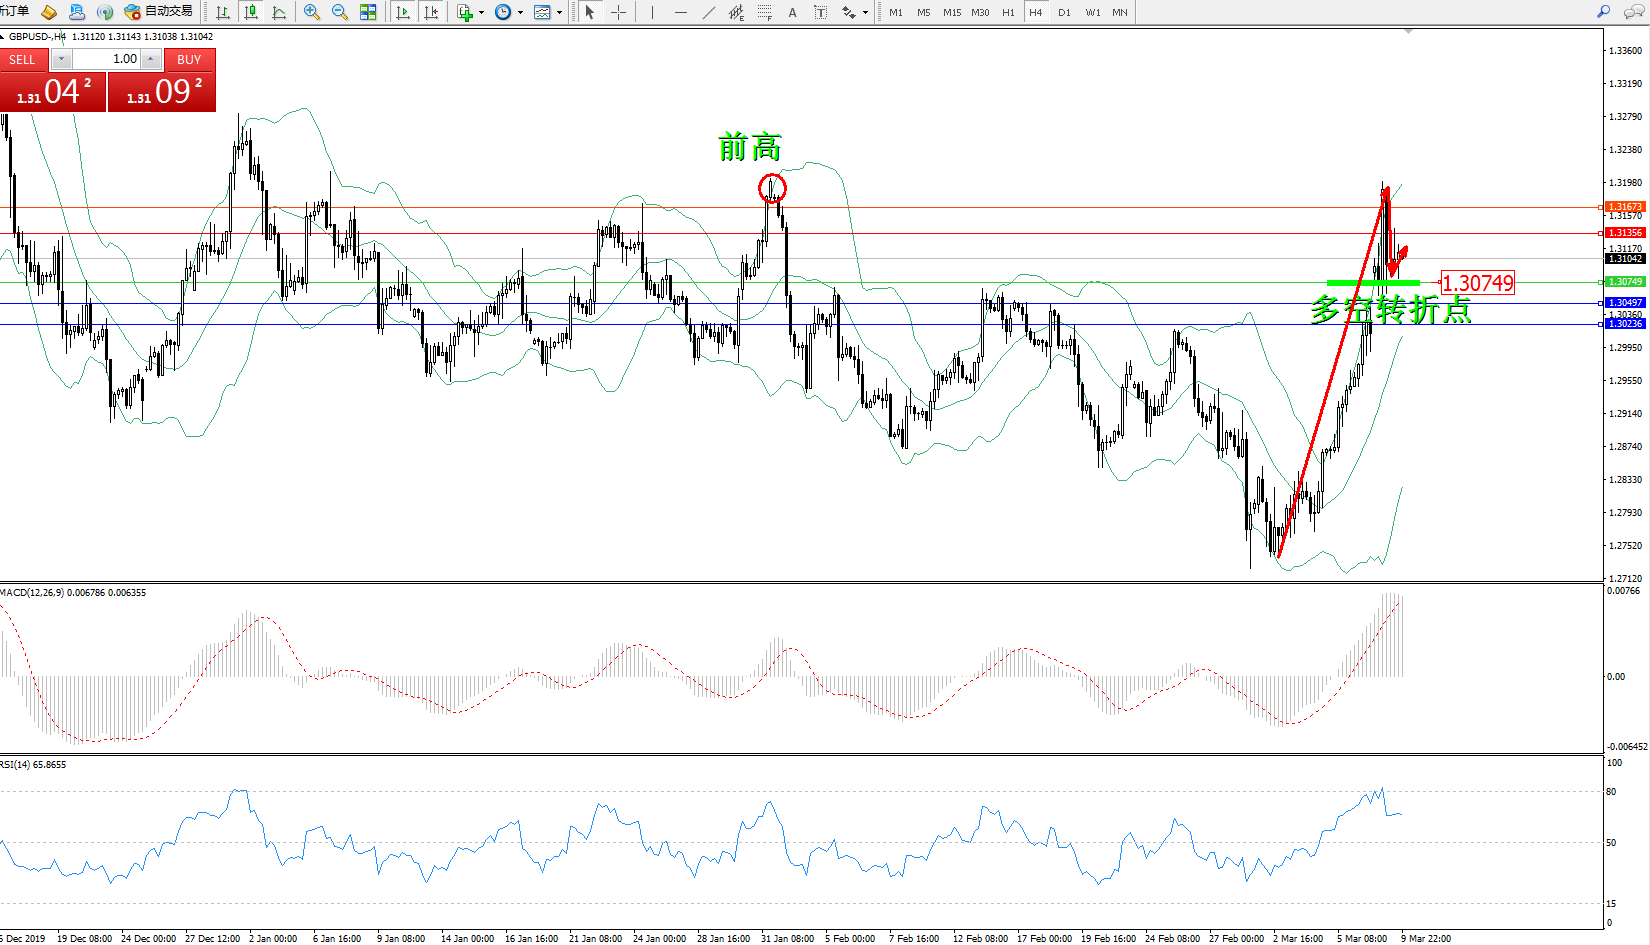Select the crosshair cursor tool
1650x945 pixels.
click(x=618, y=12)
